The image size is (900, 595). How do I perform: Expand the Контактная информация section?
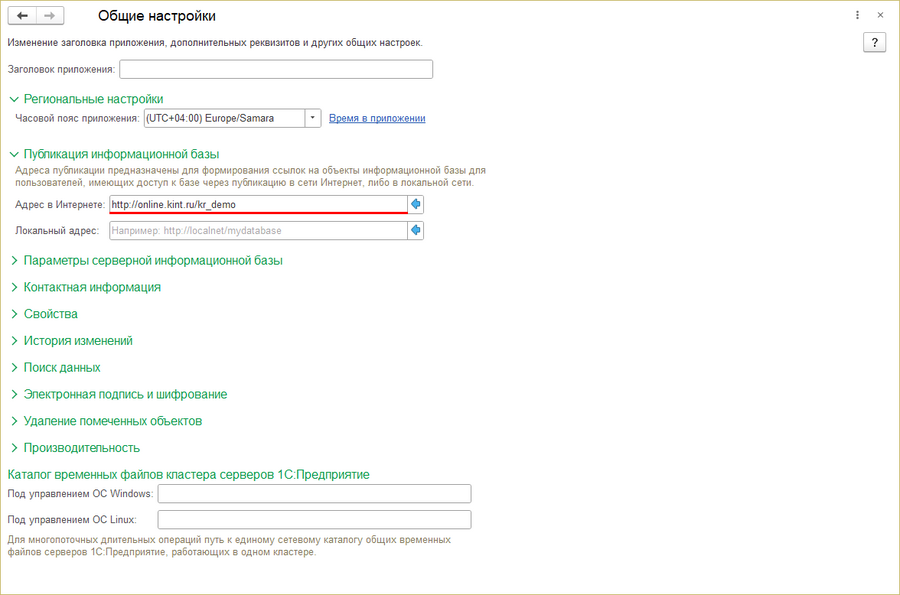tap(86, 287)
